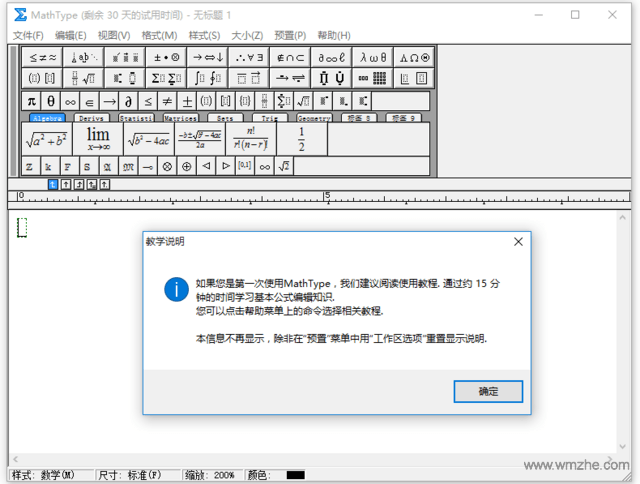
Task: Insert the n!/r!(n-r)! combination expression
Action: pyautogui.click(x=251, y=139)
